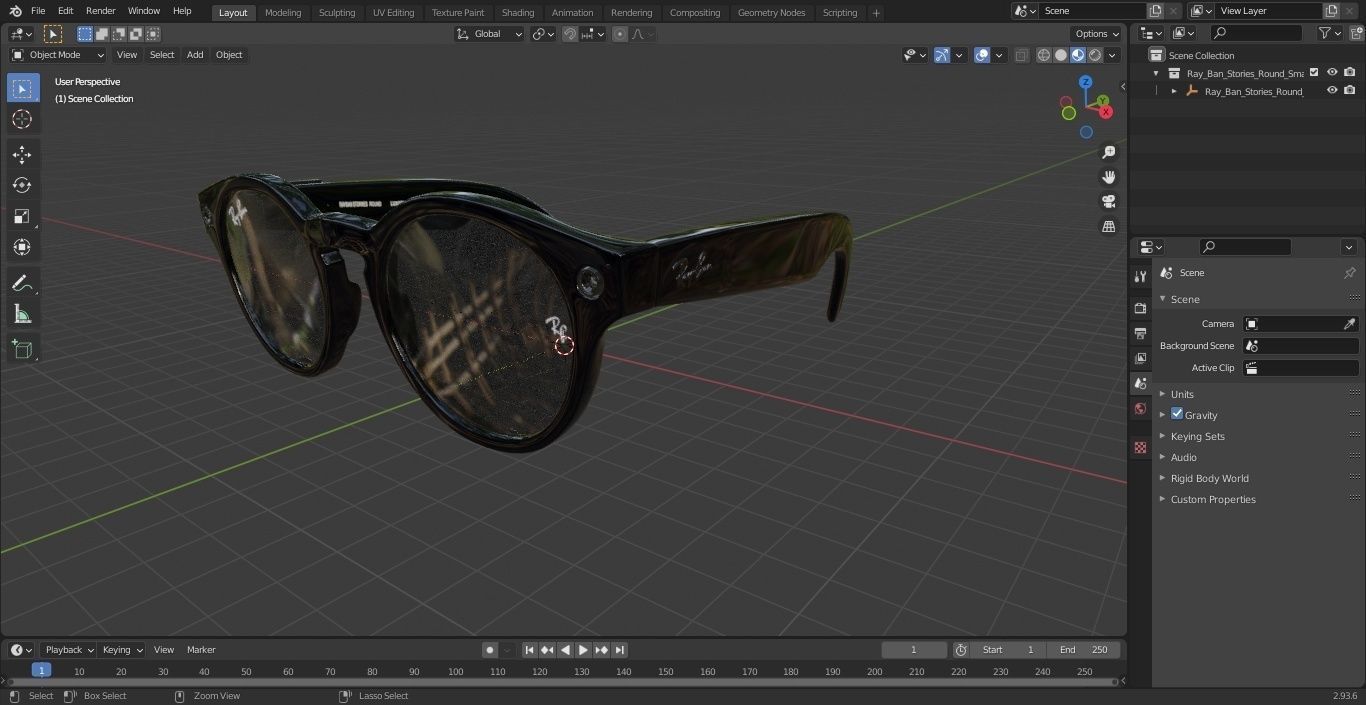The height and width of the screenshot is (705, 1366).
Task: Toggle X-ray display
Action: [x=1021, y=55]
